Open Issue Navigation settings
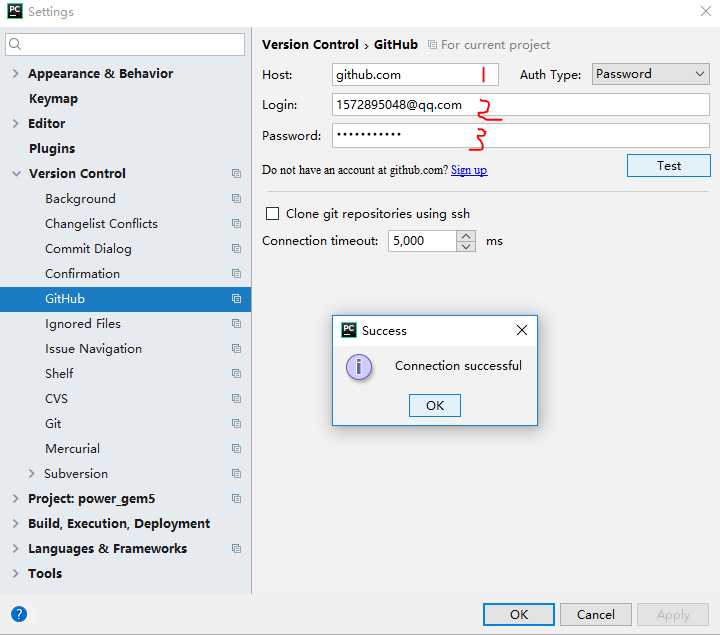This screenshot has width=720, height=635. 93,348
